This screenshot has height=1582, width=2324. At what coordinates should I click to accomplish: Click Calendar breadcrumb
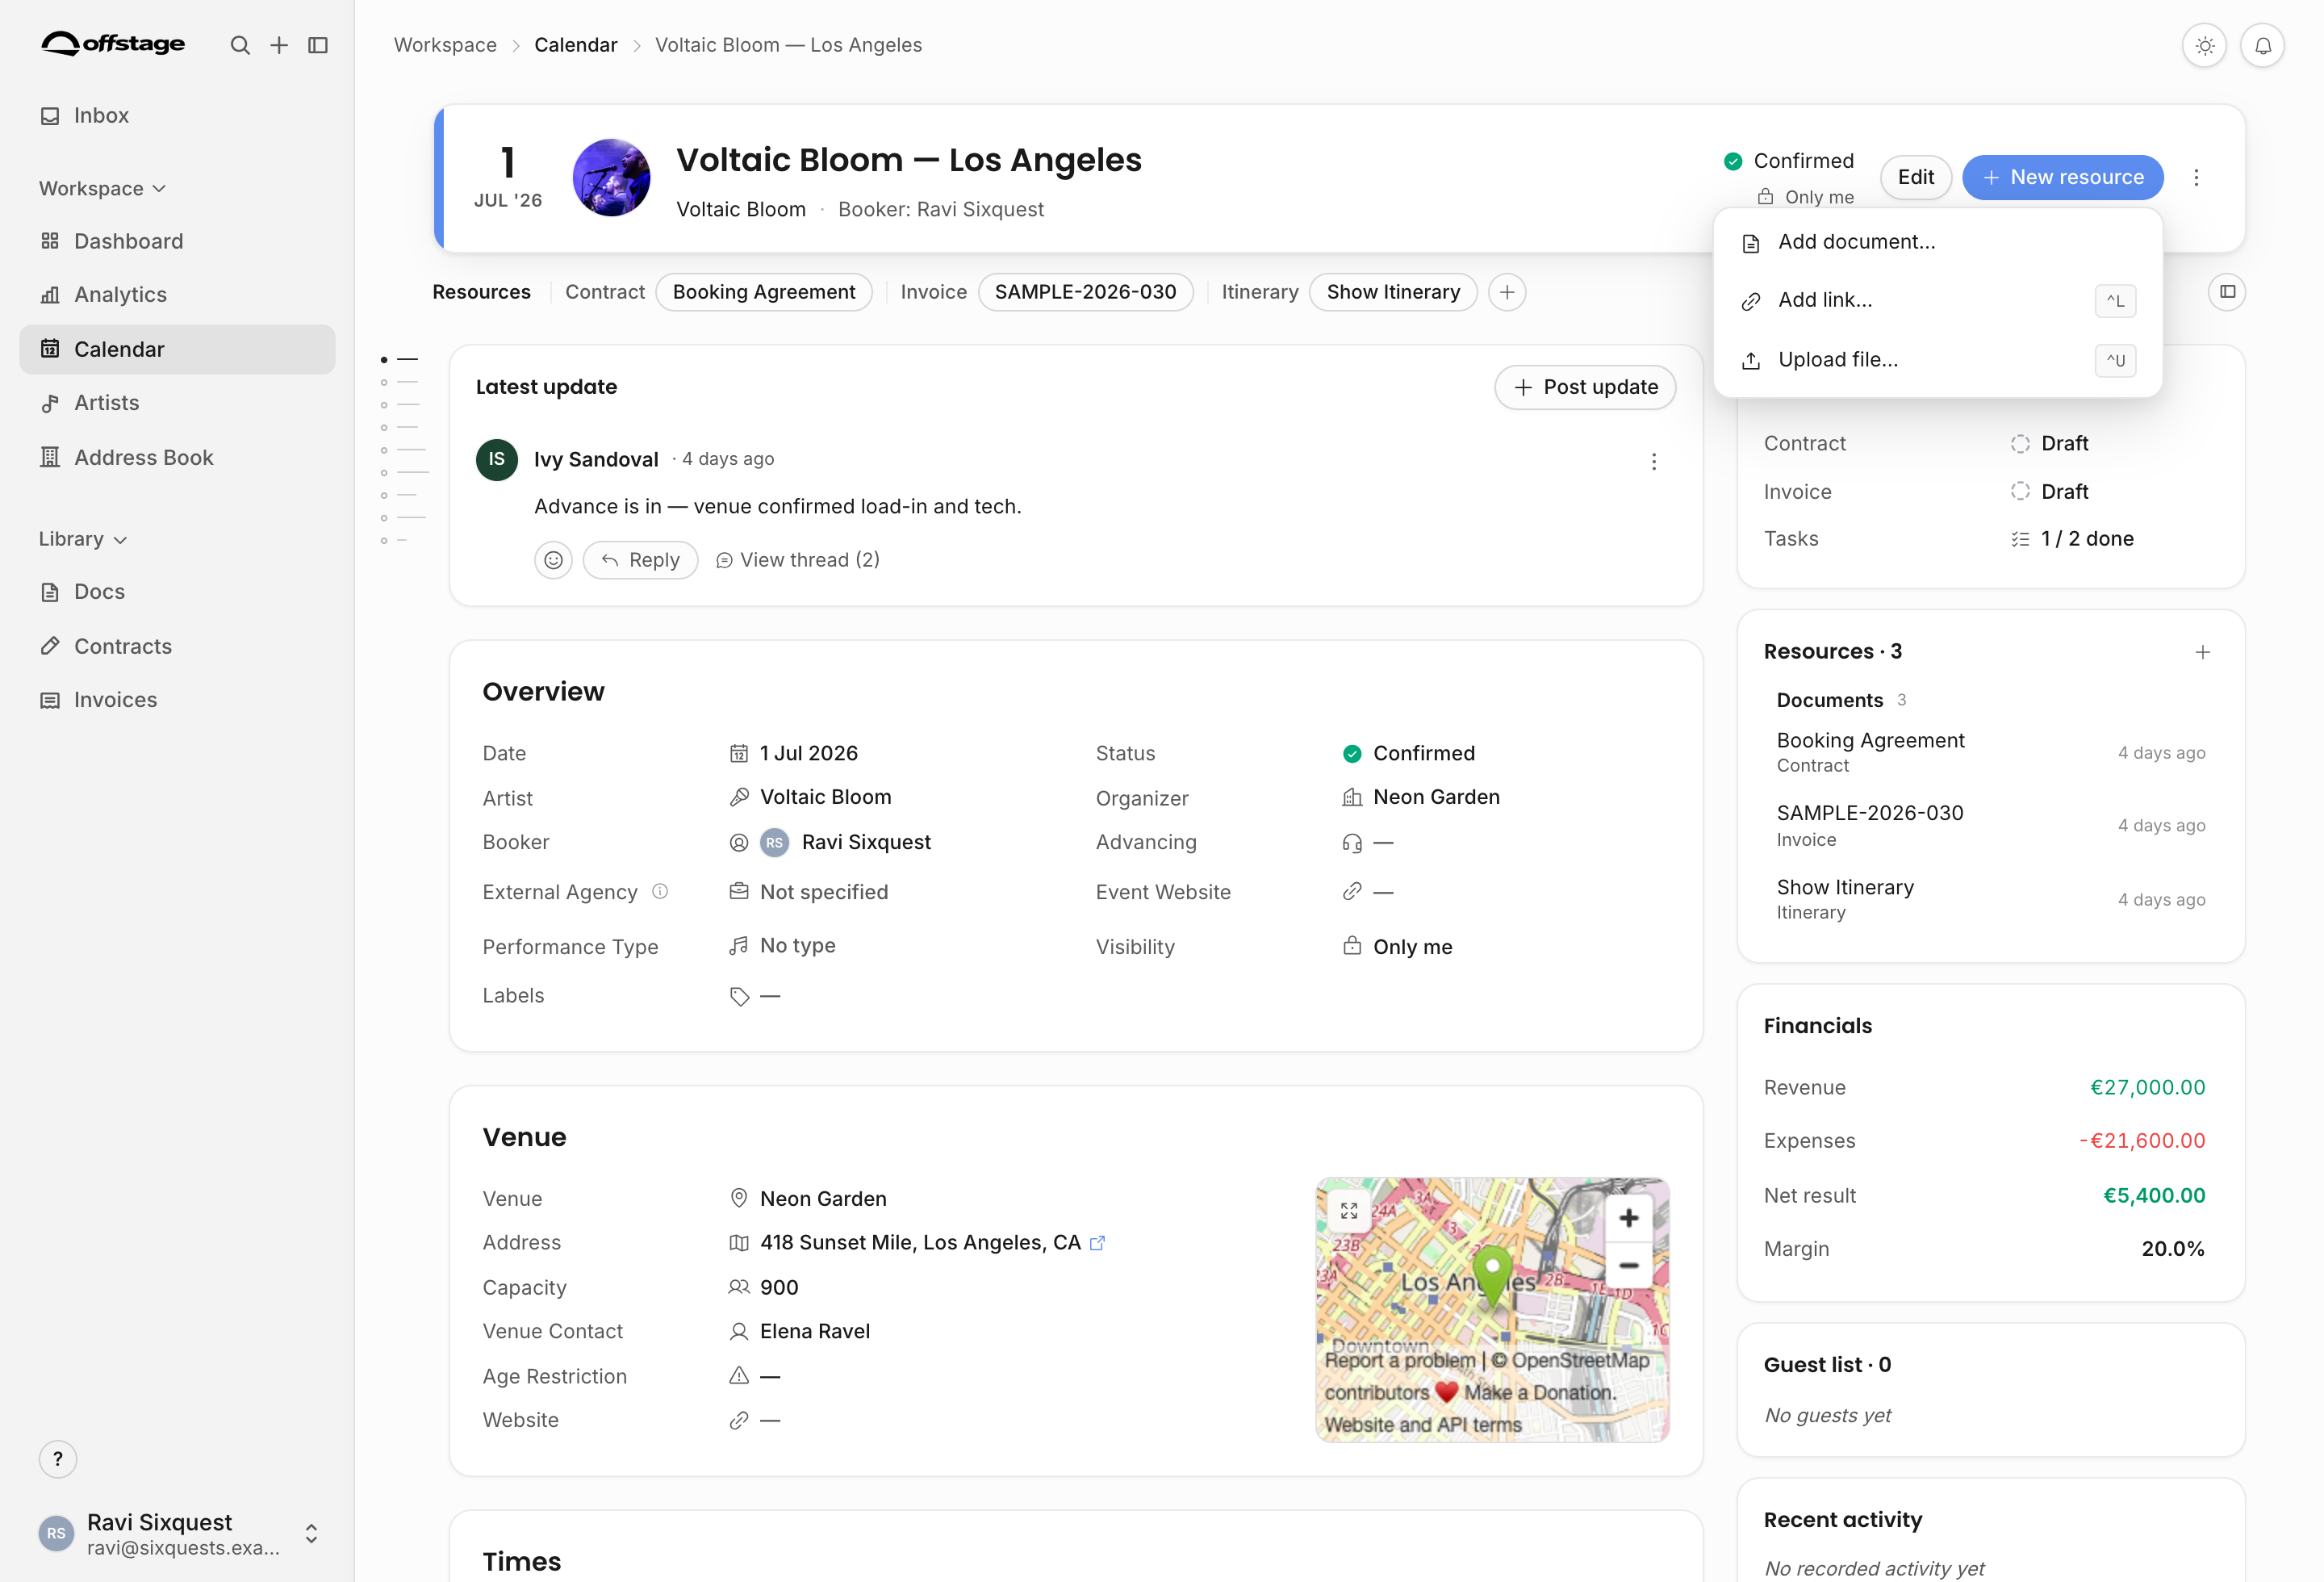(x=575, y=45)
